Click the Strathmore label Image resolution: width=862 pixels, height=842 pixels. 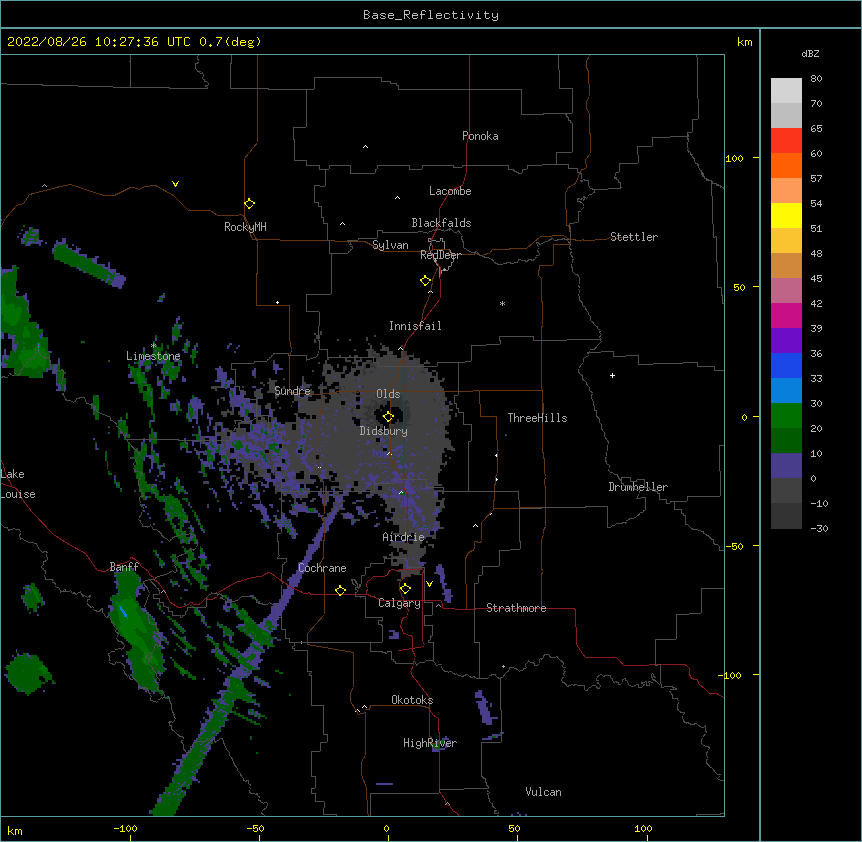516,608
